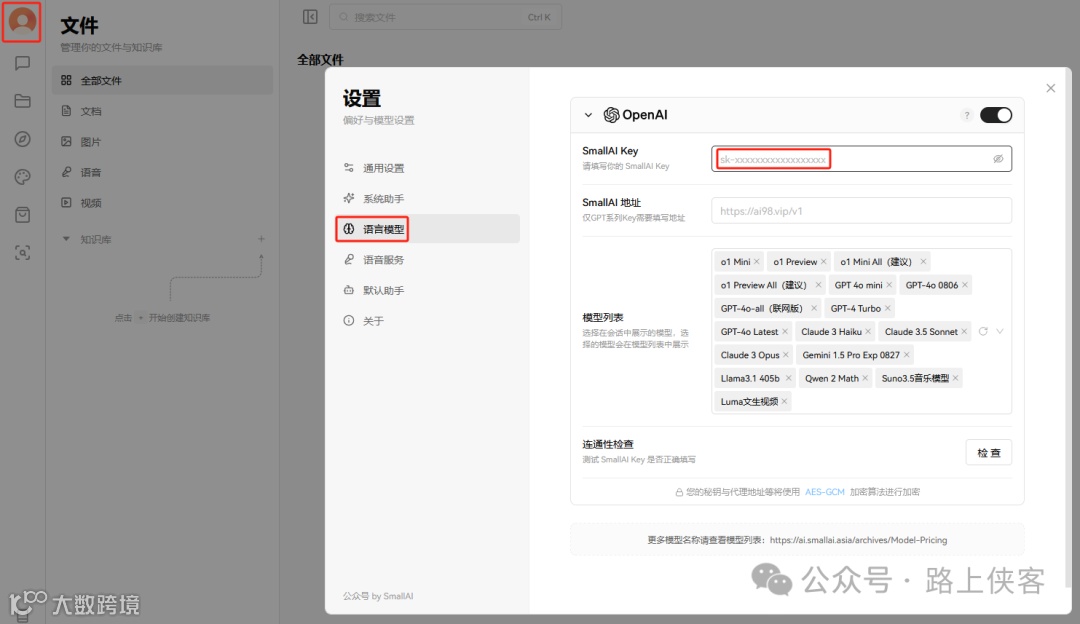Select 图片 in file sidebar
The width and height of the screenshot is (1080, 624).
click(x=163, y=142)
